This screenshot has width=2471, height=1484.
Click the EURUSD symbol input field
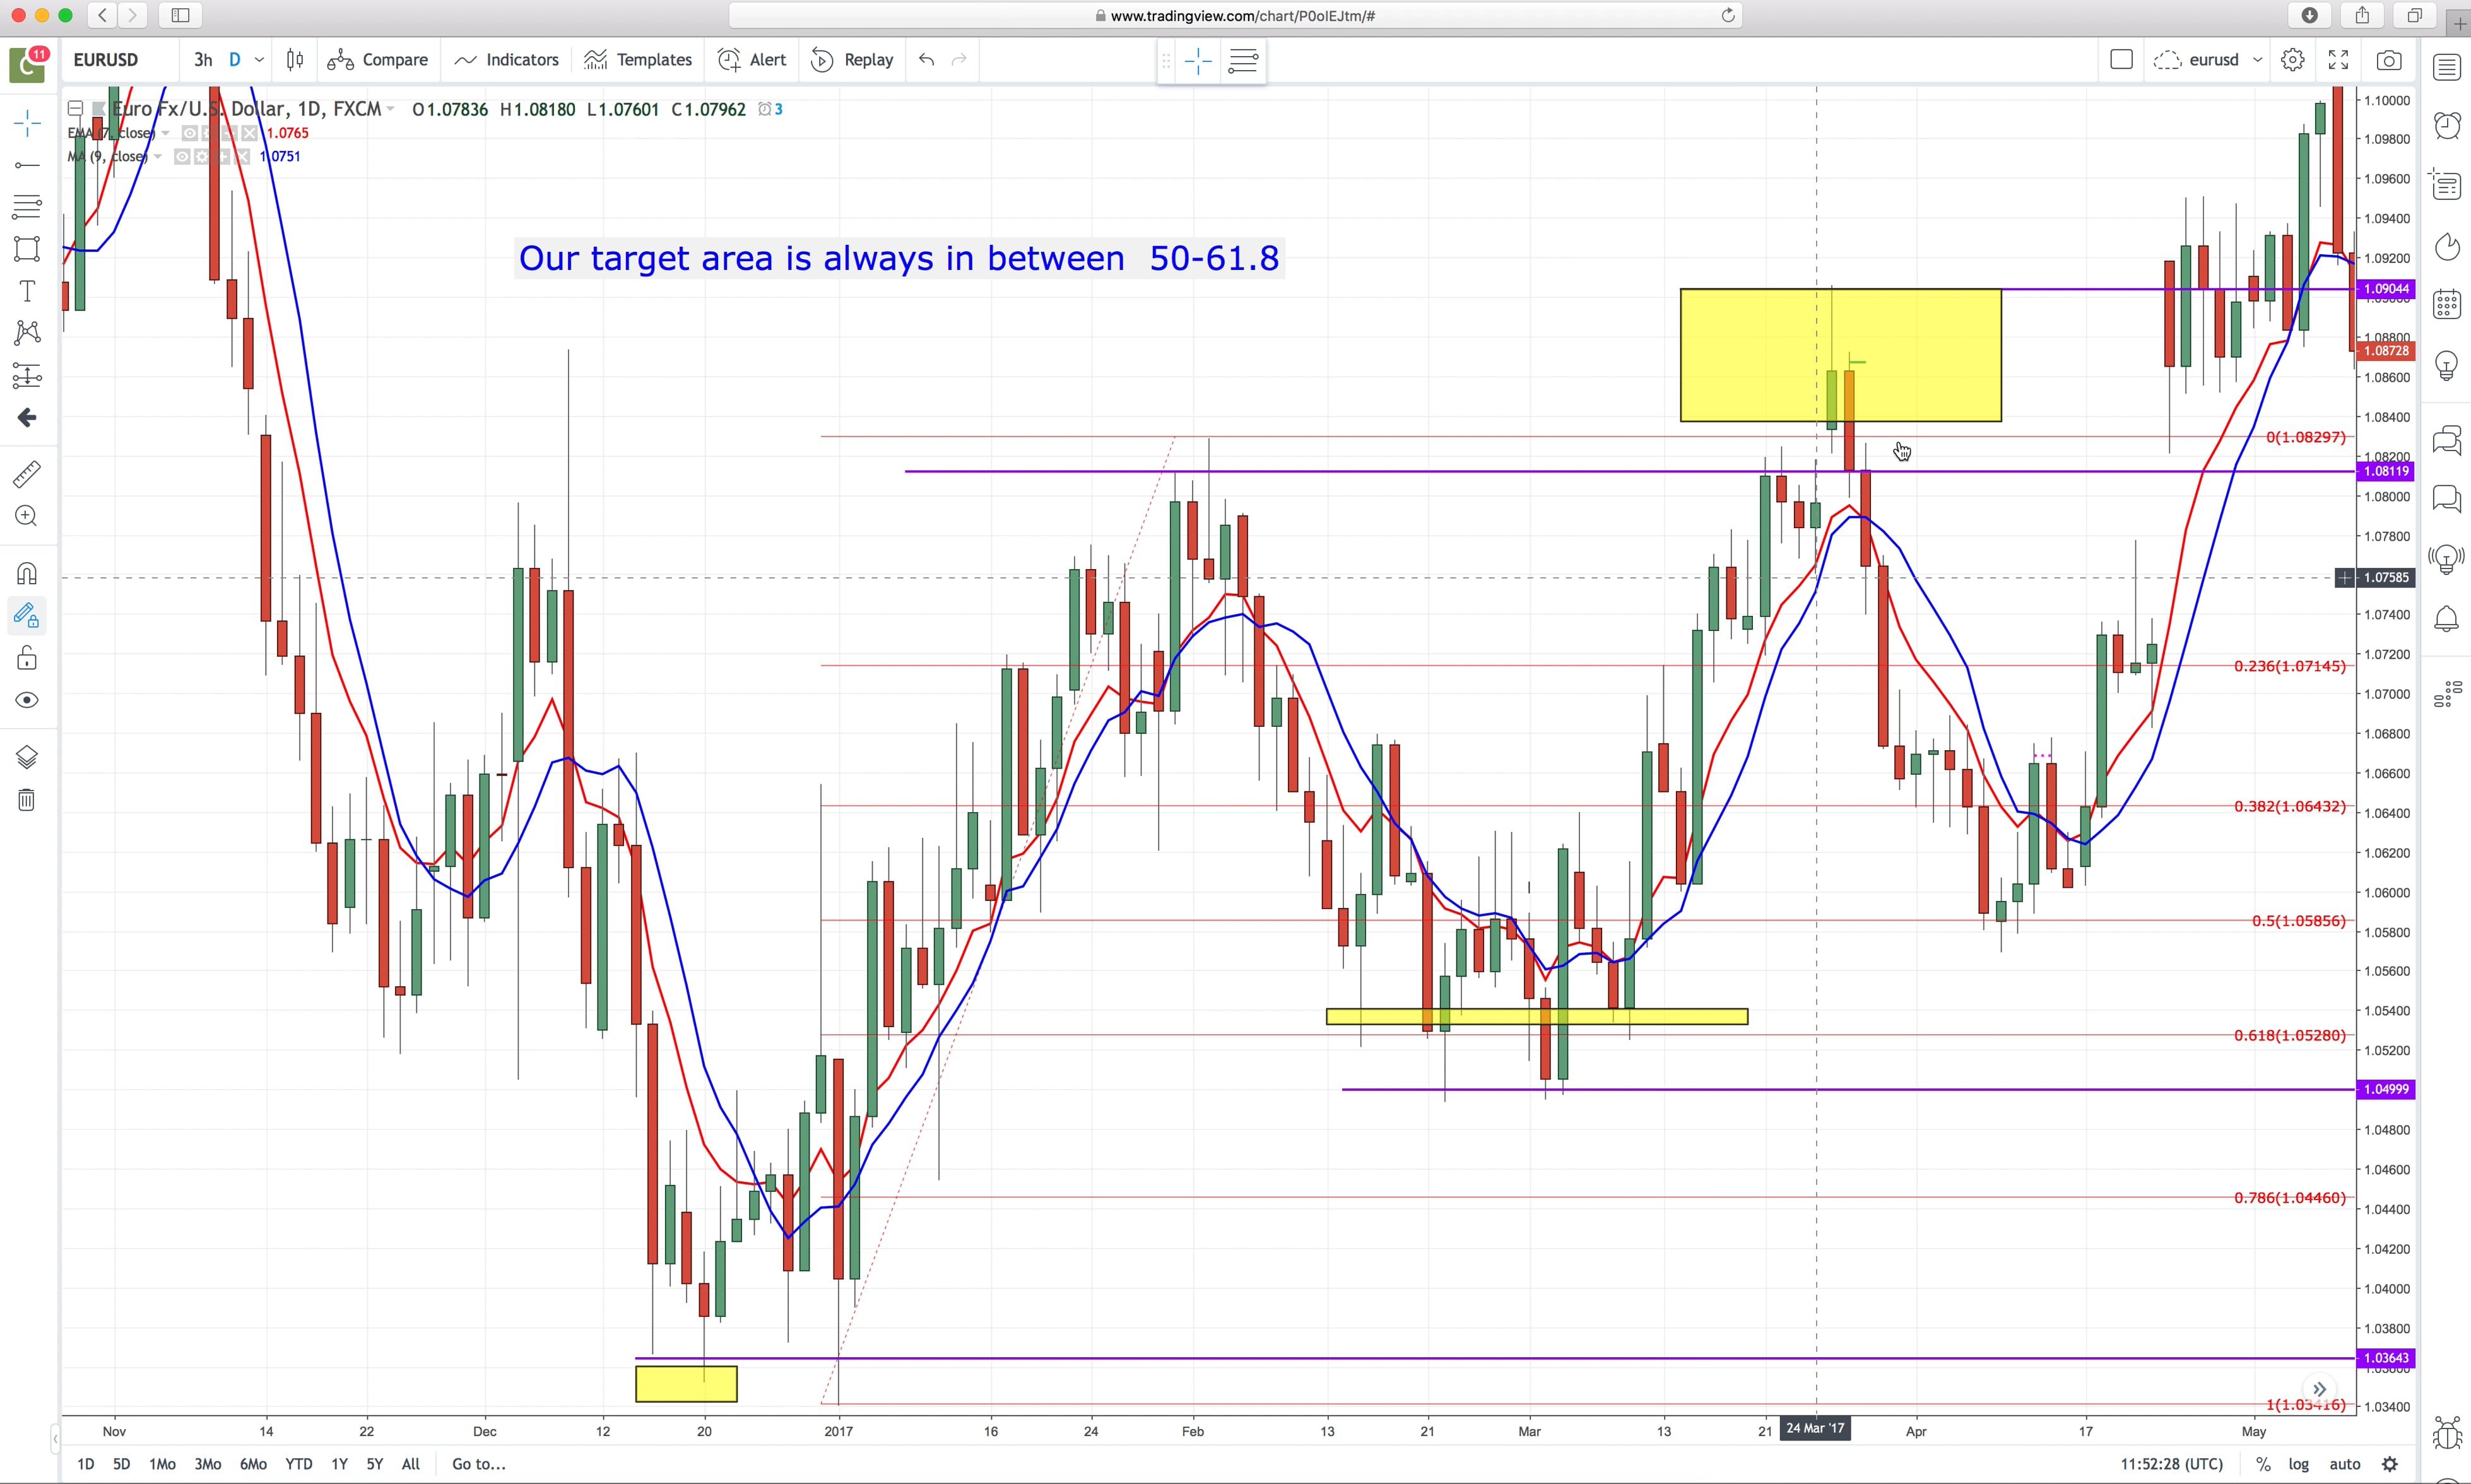point(120,60)
